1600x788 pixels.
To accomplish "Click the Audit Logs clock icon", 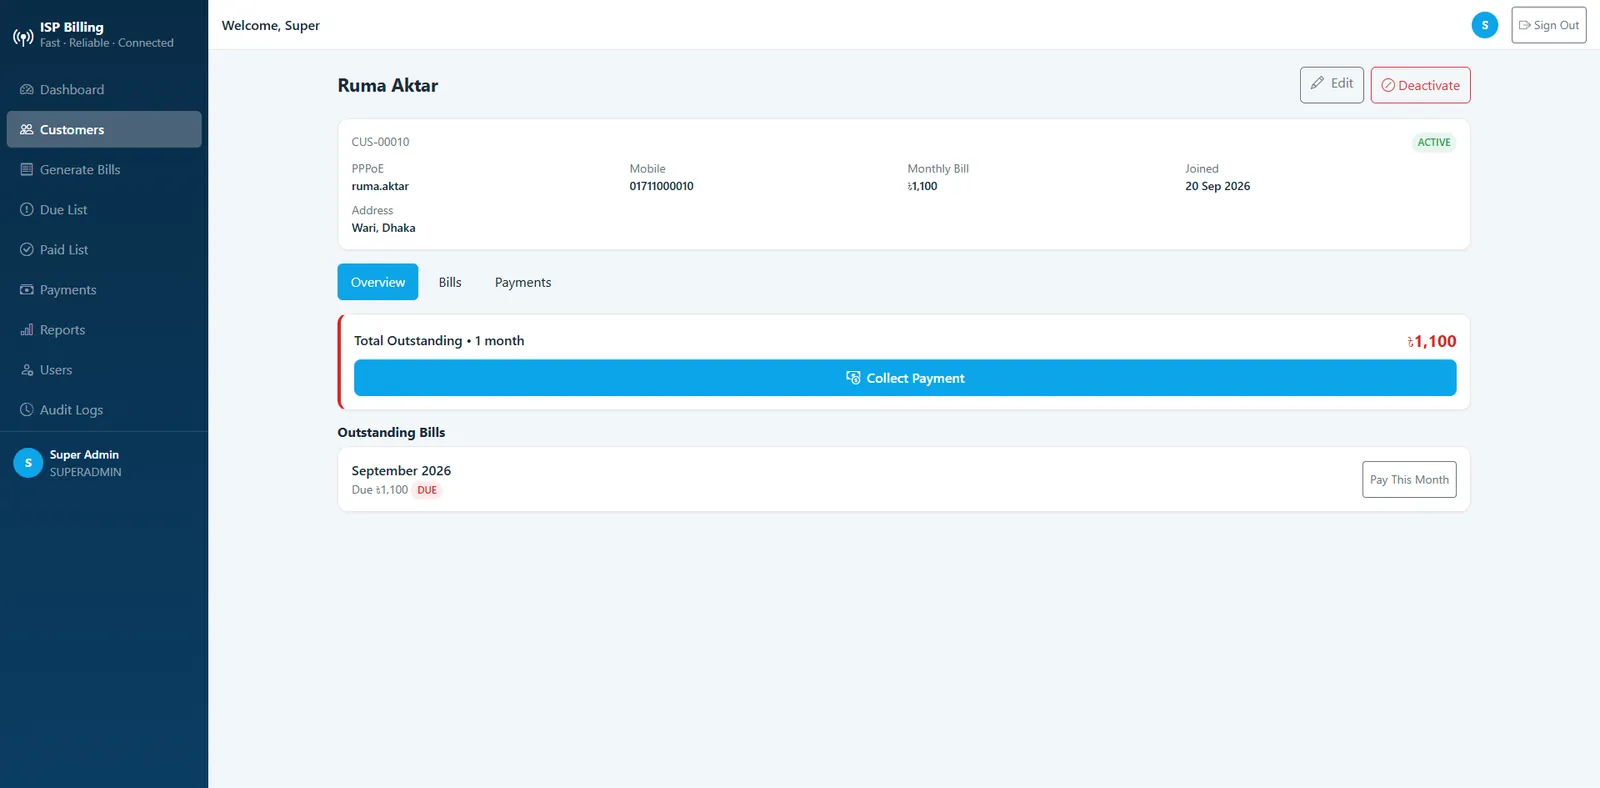I will (27, 410).
